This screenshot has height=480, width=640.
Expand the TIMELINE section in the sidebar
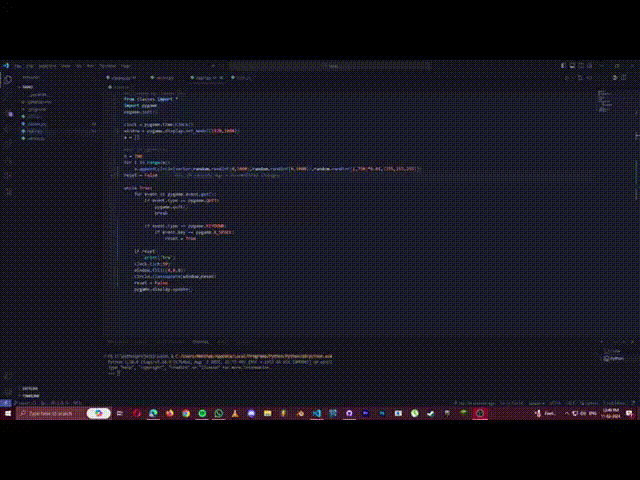coord(31,396)
